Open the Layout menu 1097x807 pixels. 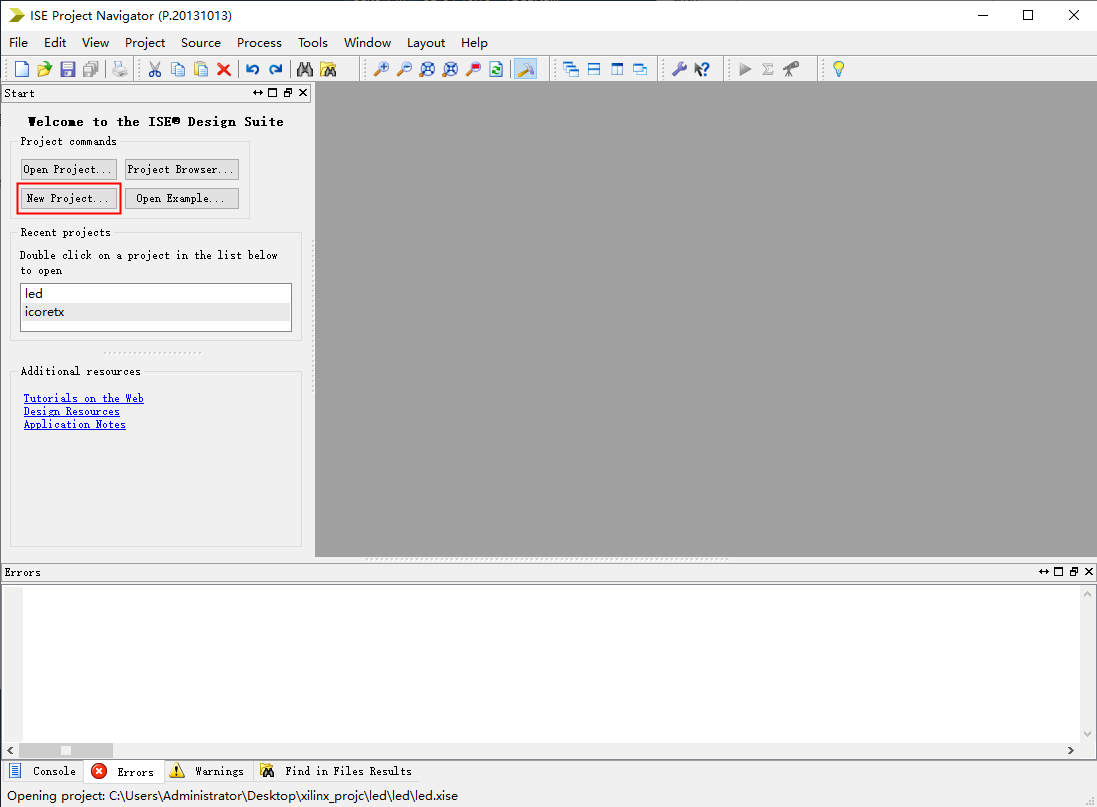click(x=426, y=43)
